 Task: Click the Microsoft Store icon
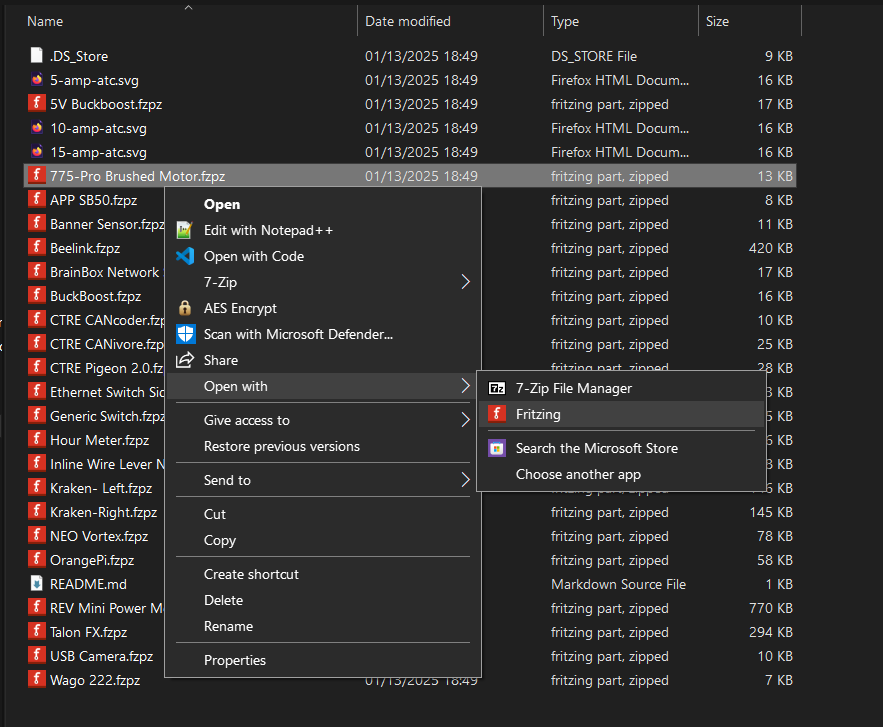click(x=497, y=448)
